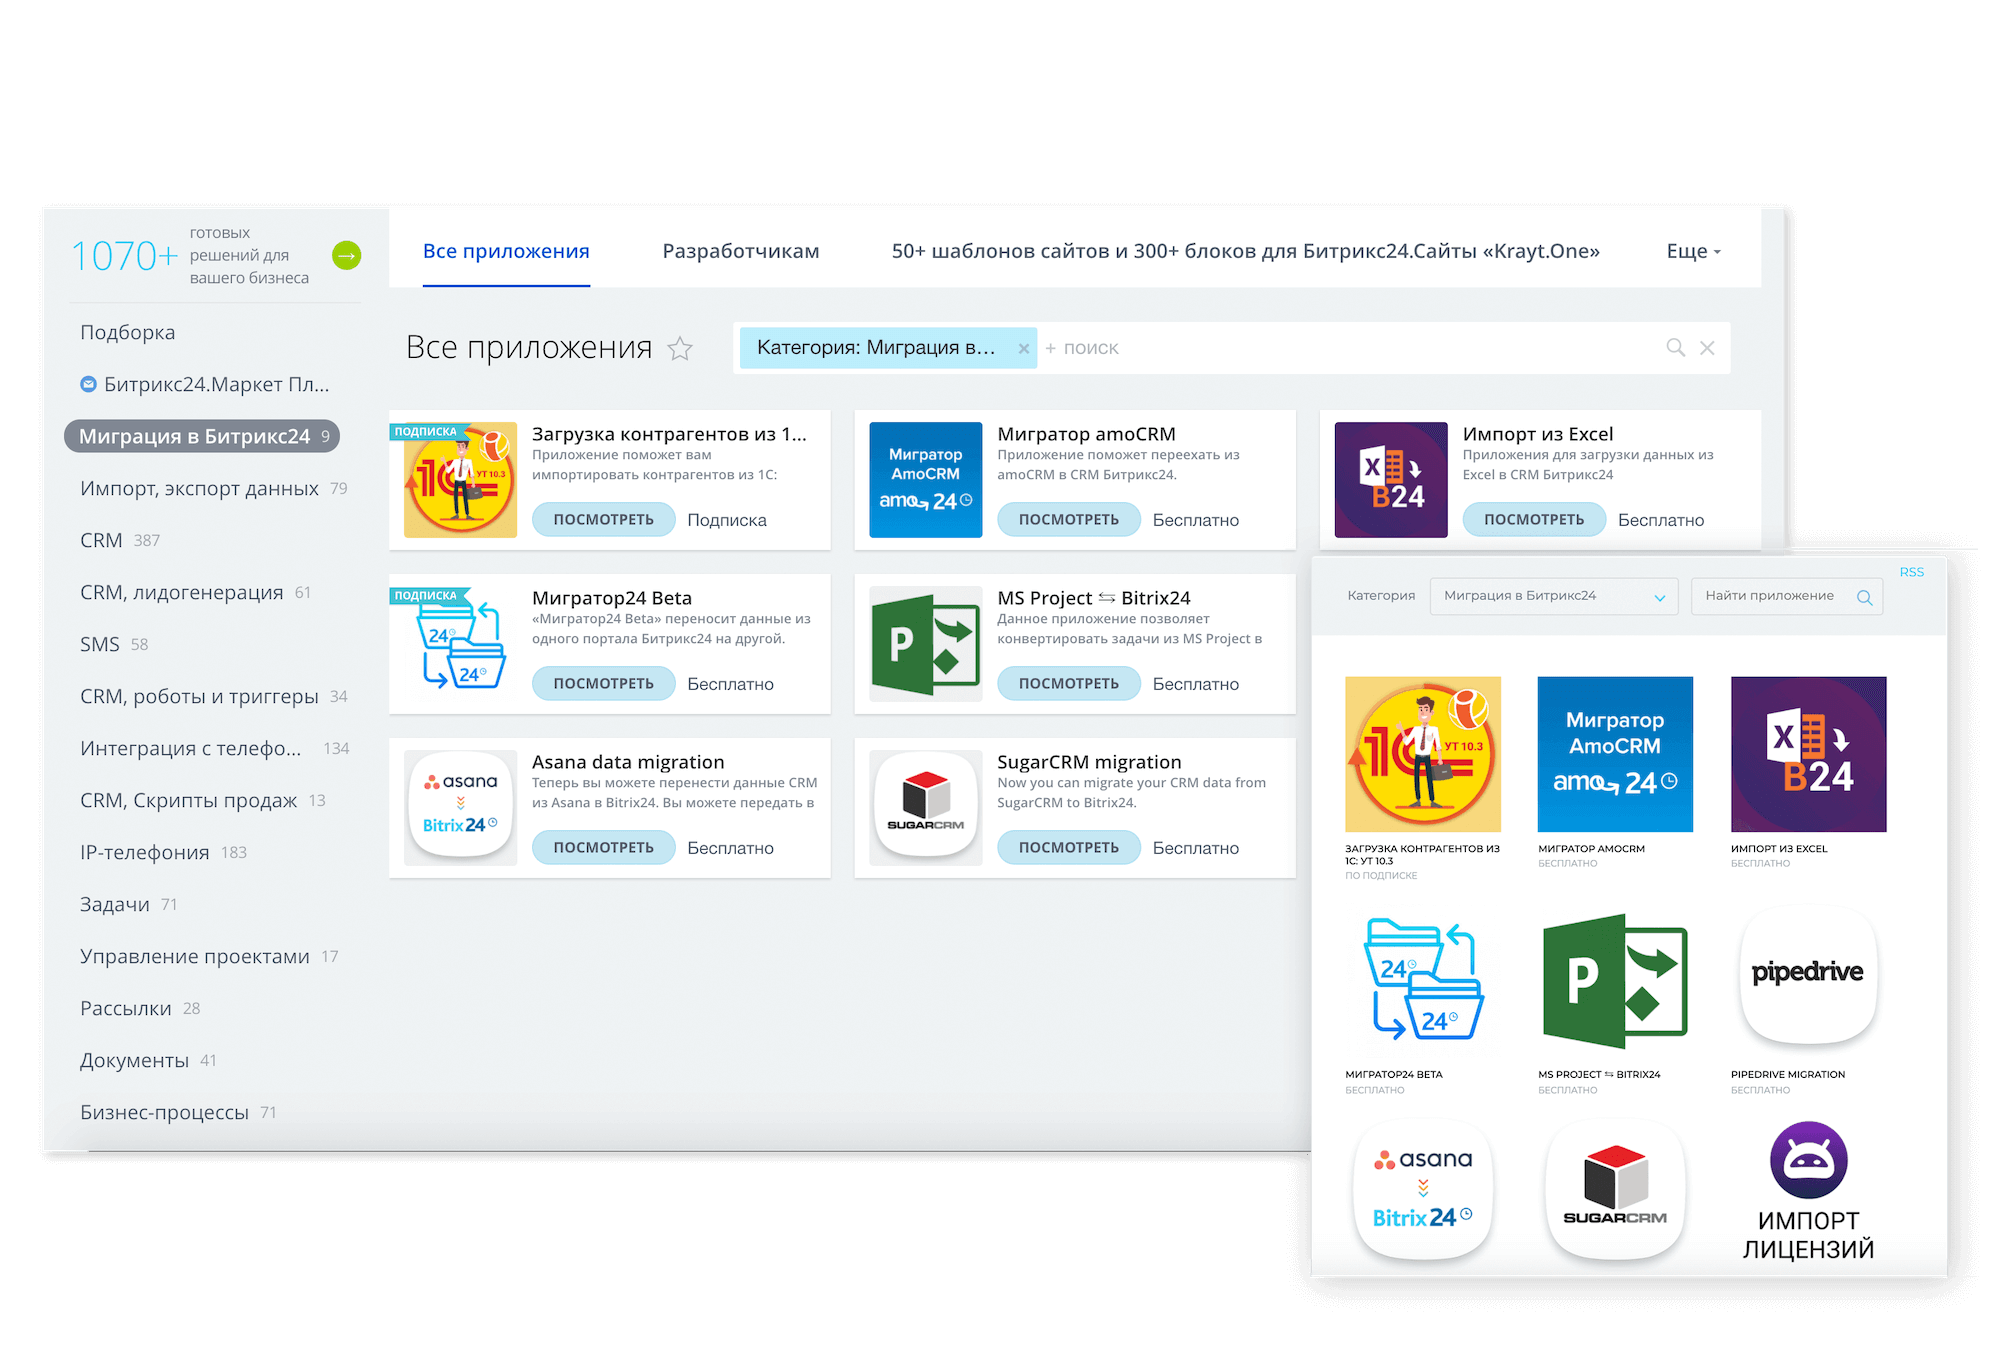Remove the category Миграция filter chip
This screenshot has width=2000, height=1354.
point(1024,348)
